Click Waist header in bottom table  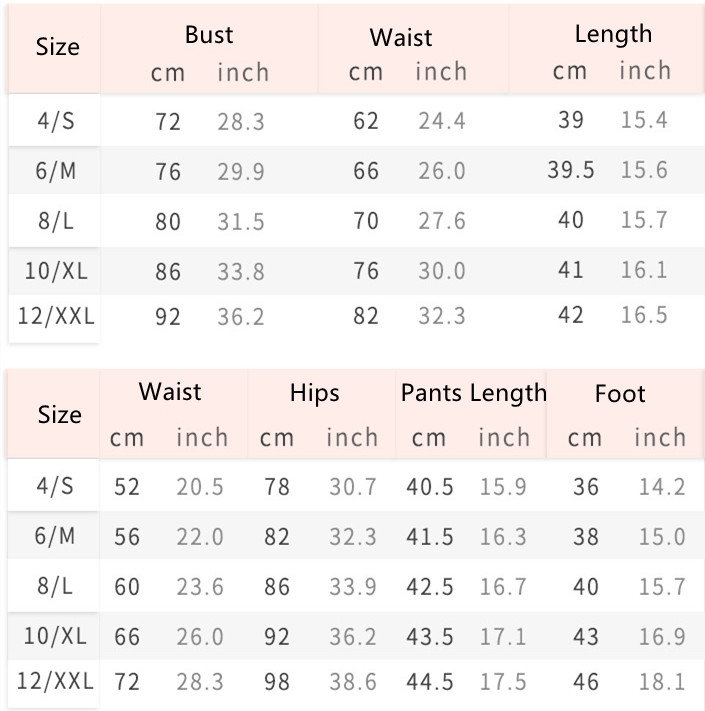tap(170, 392)
